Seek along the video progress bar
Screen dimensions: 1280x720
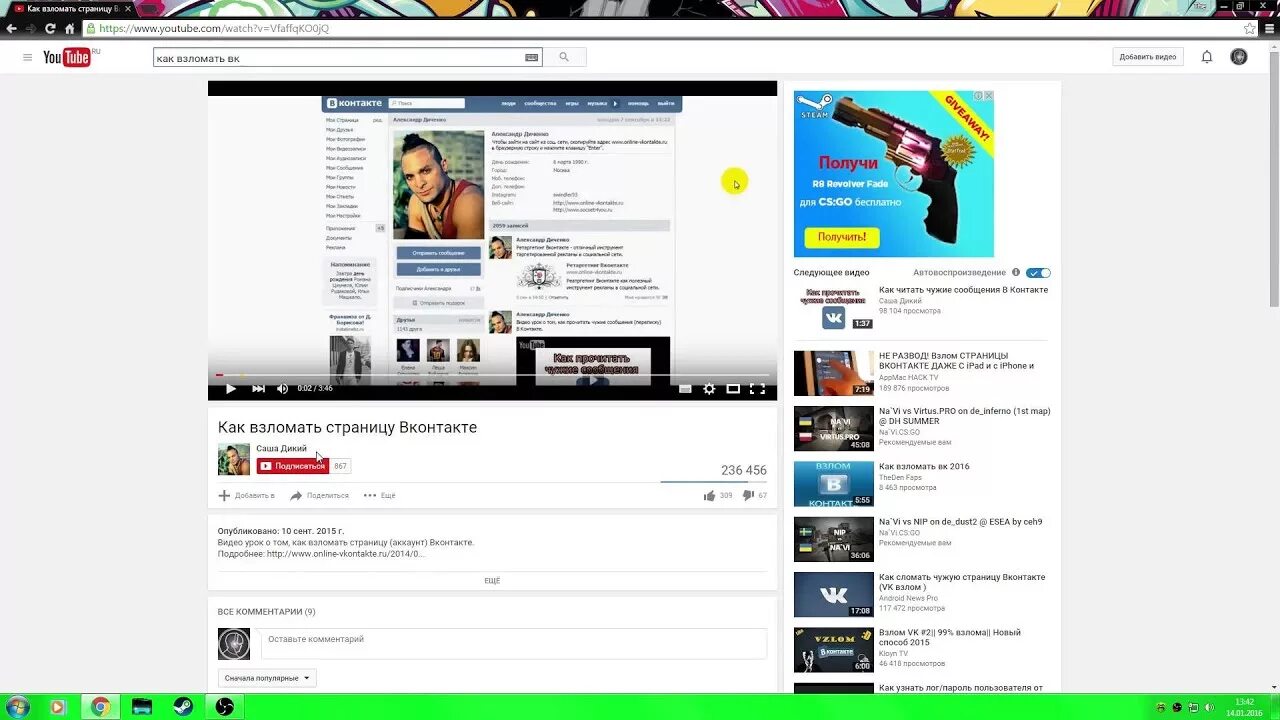tap(492, 375)
